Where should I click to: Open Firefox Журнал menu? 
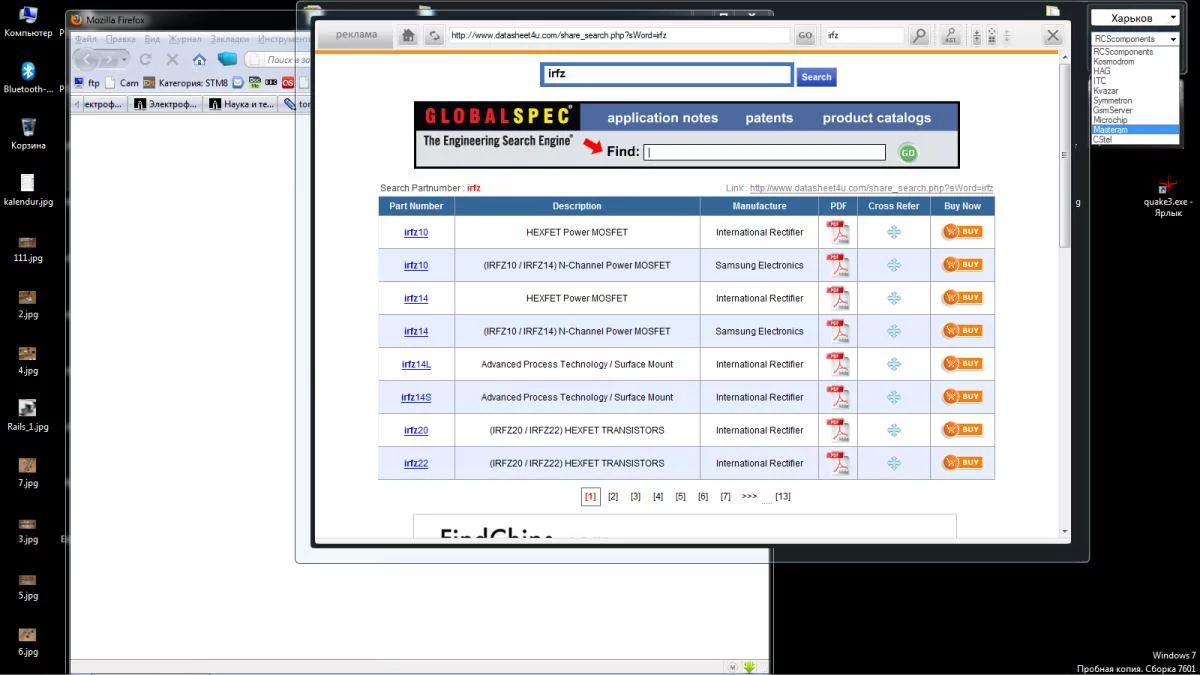click(x=185, y=39)
